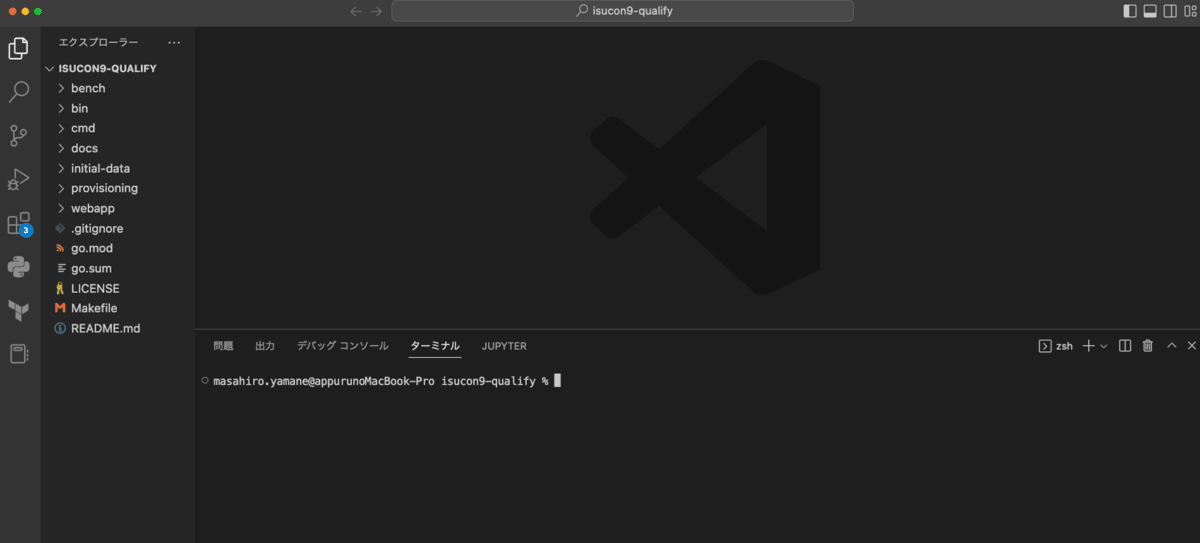Split the terminal pane
Screen dimensions: 1200x543
(x=1125, y=346)
